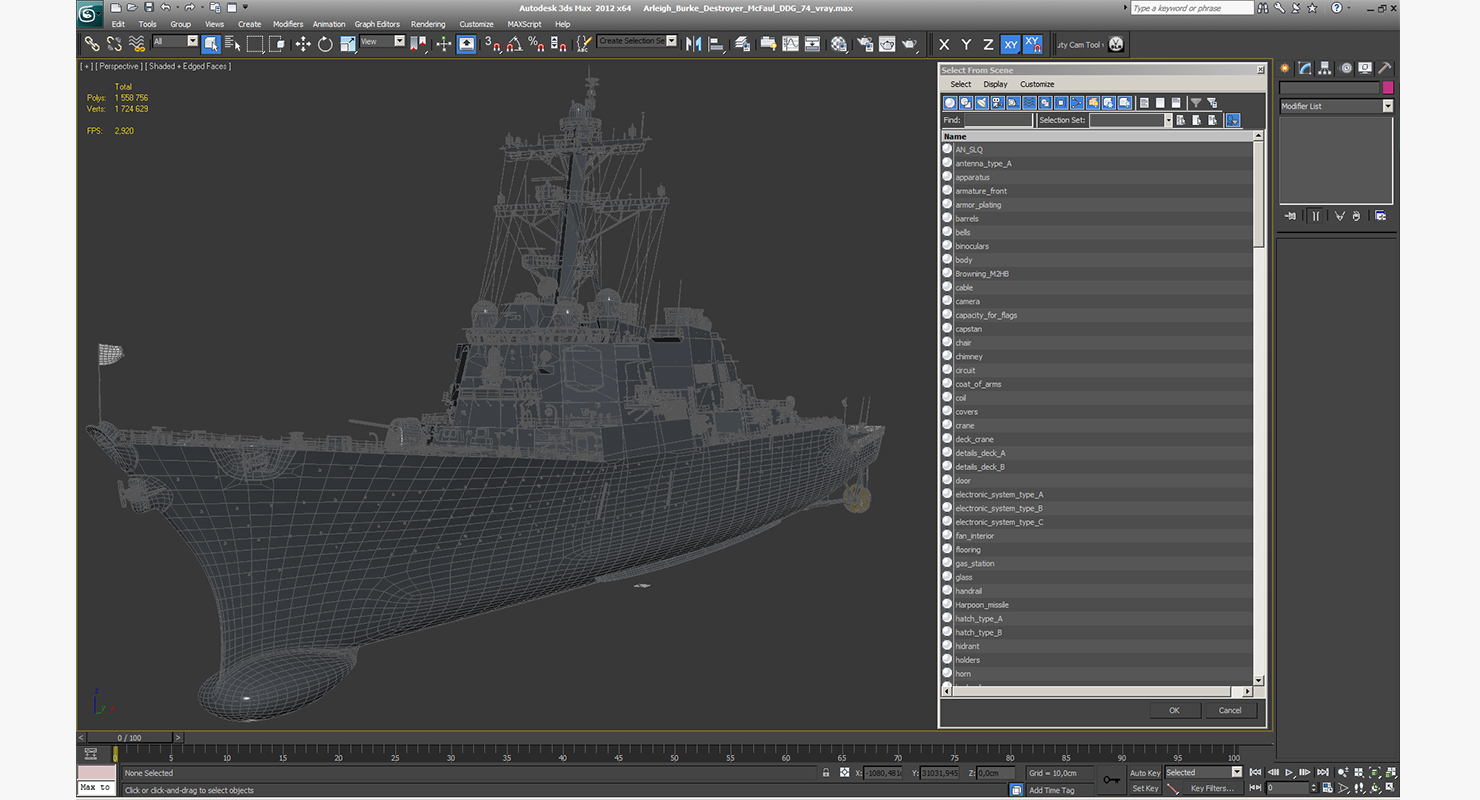This screenshot has width=1480, height=800.
Task: Toggle Keyboard Shortcut Override button
Action: click(x=466, y=44)
